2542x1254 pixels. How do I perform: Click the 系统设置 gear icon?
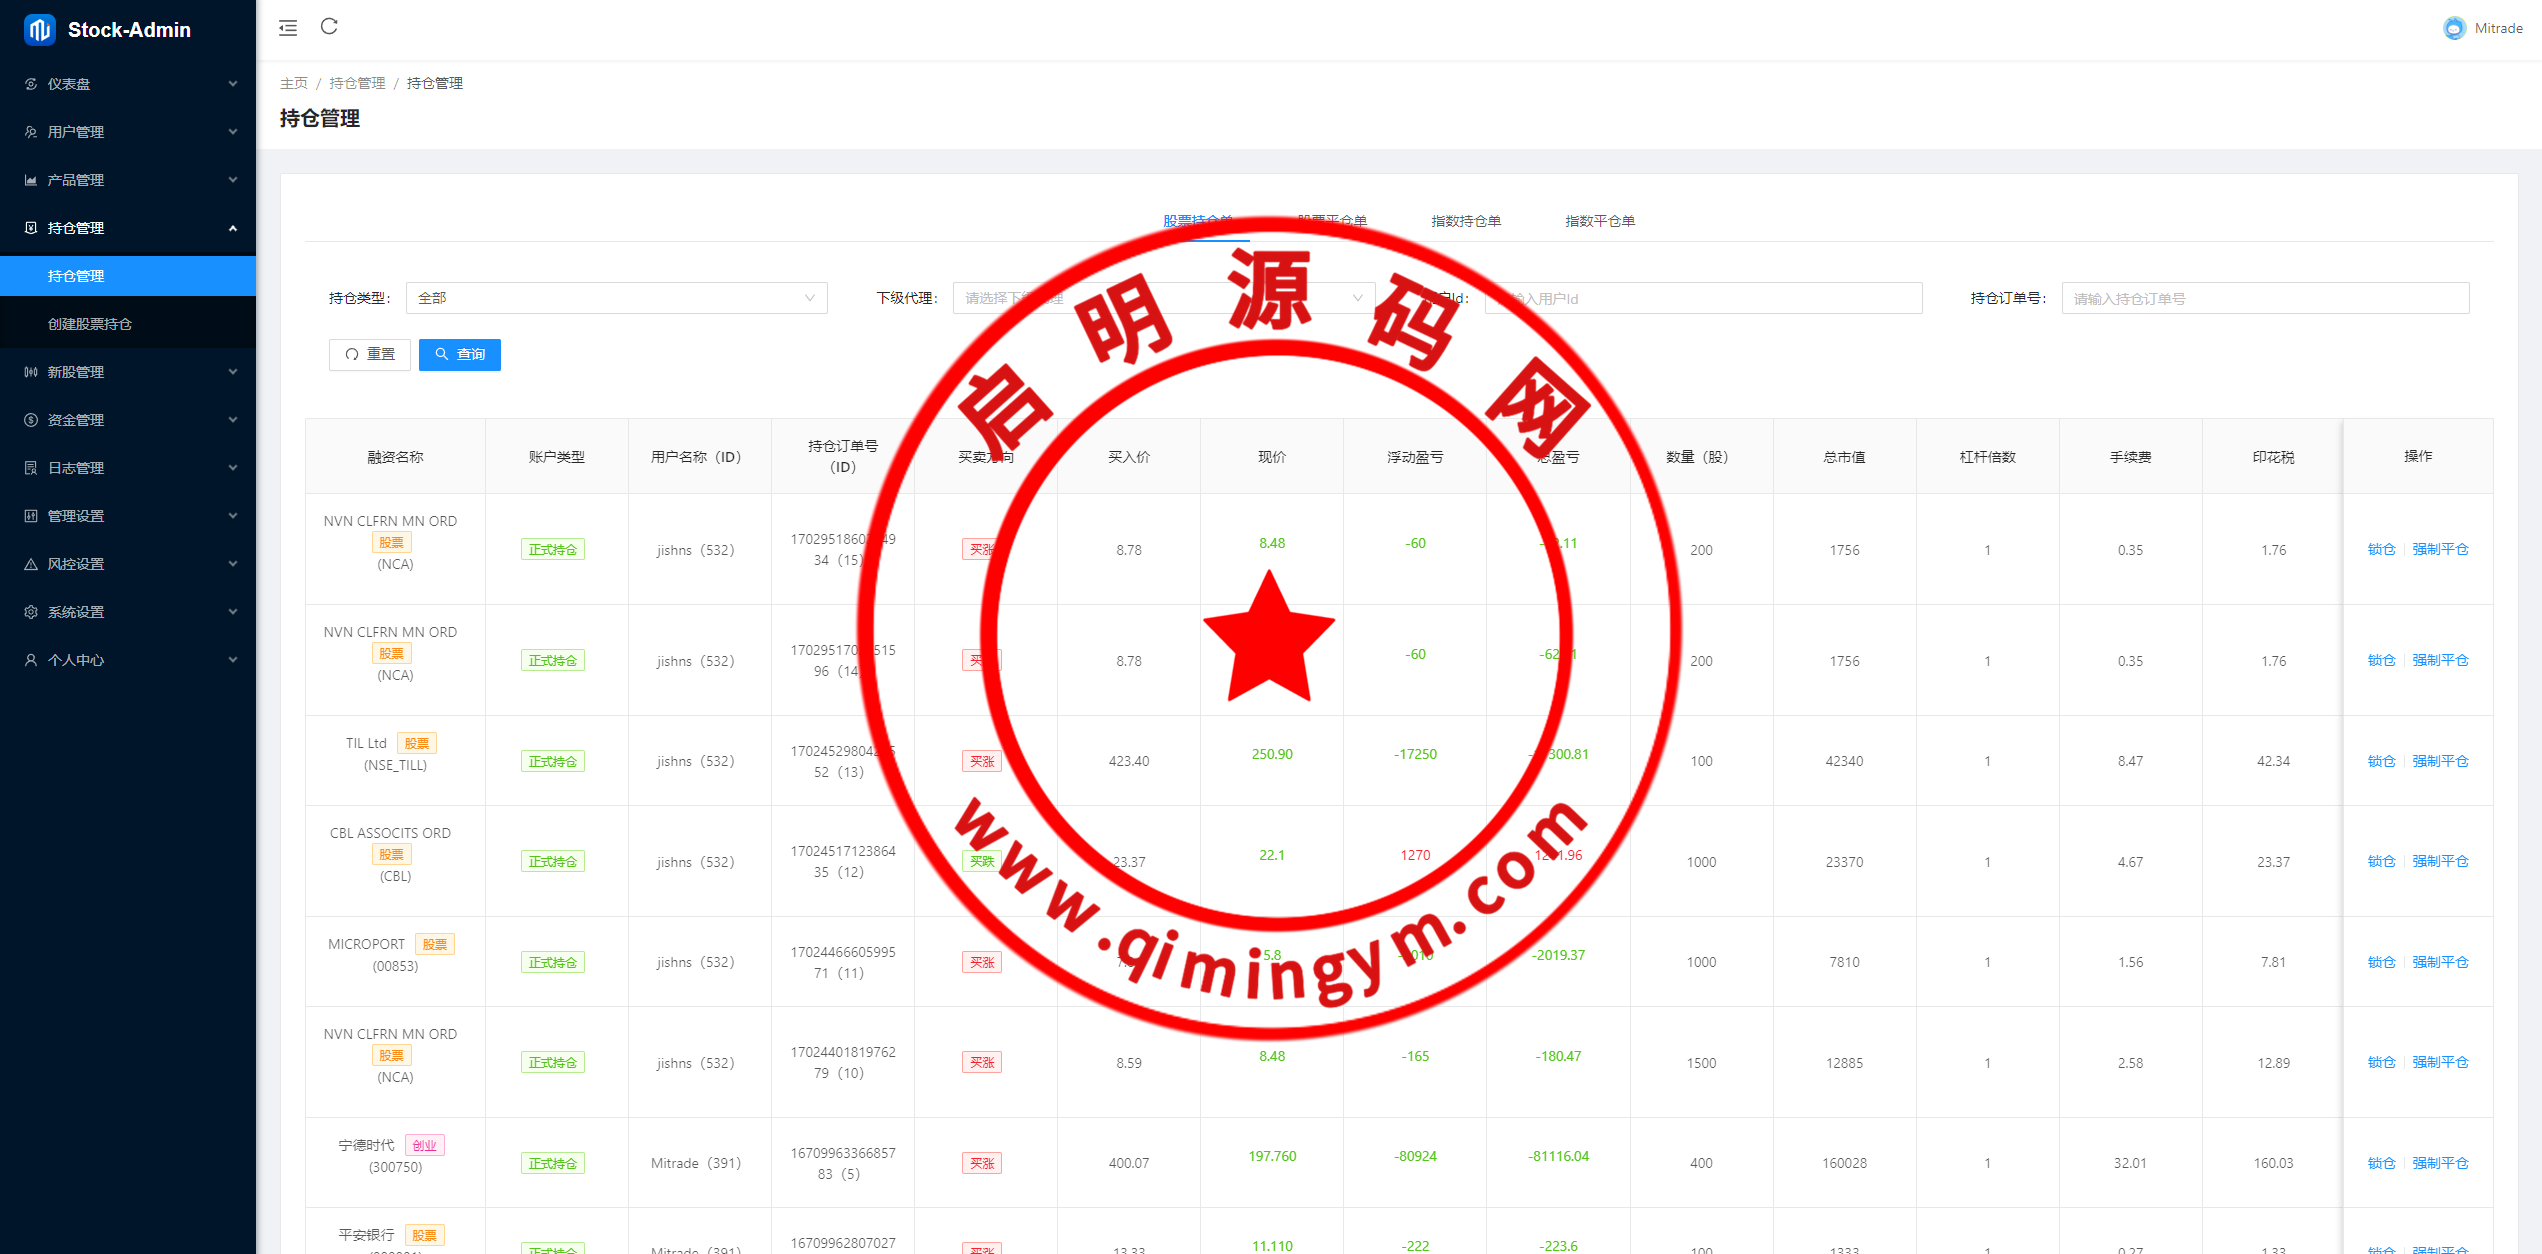(x=31, y=612)
